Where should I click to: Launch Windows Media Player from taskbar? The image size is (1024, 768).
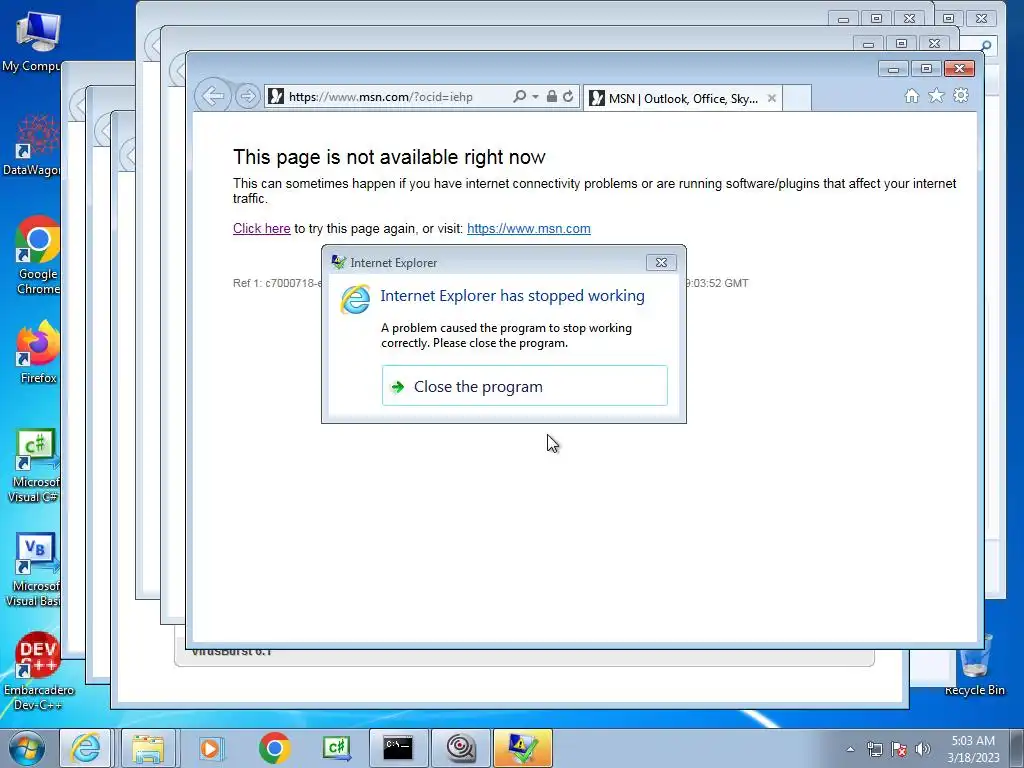210,748
